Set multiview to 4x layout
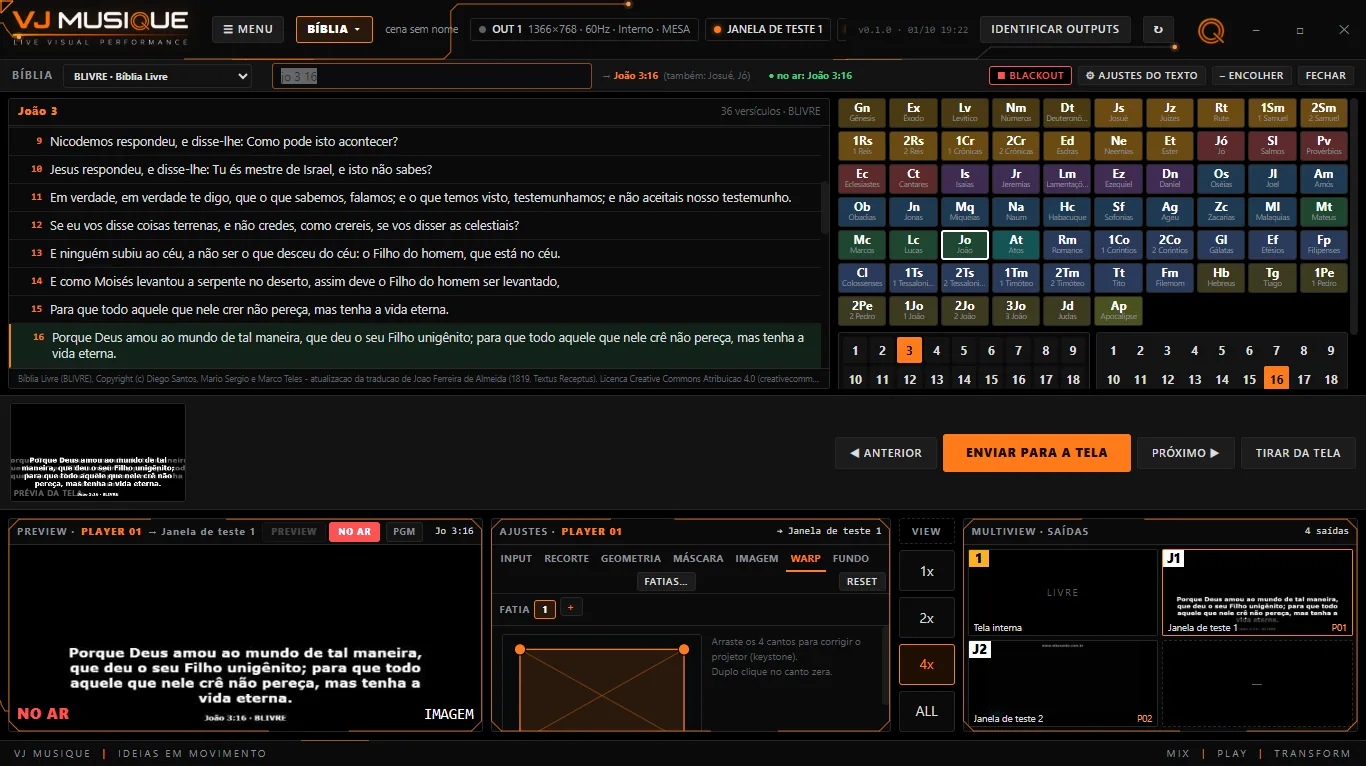 click(927, 665)
